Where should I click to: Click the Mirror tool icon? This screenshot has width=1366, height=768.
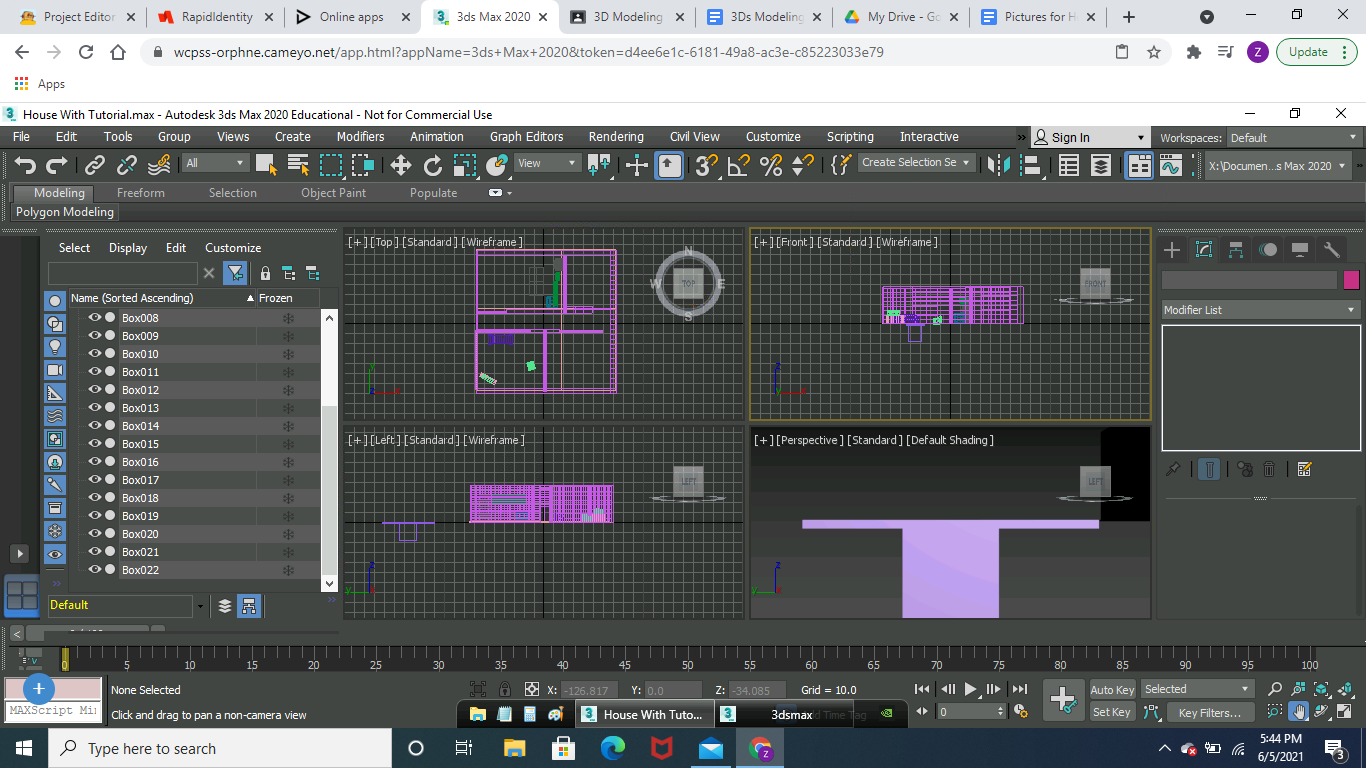994,166
